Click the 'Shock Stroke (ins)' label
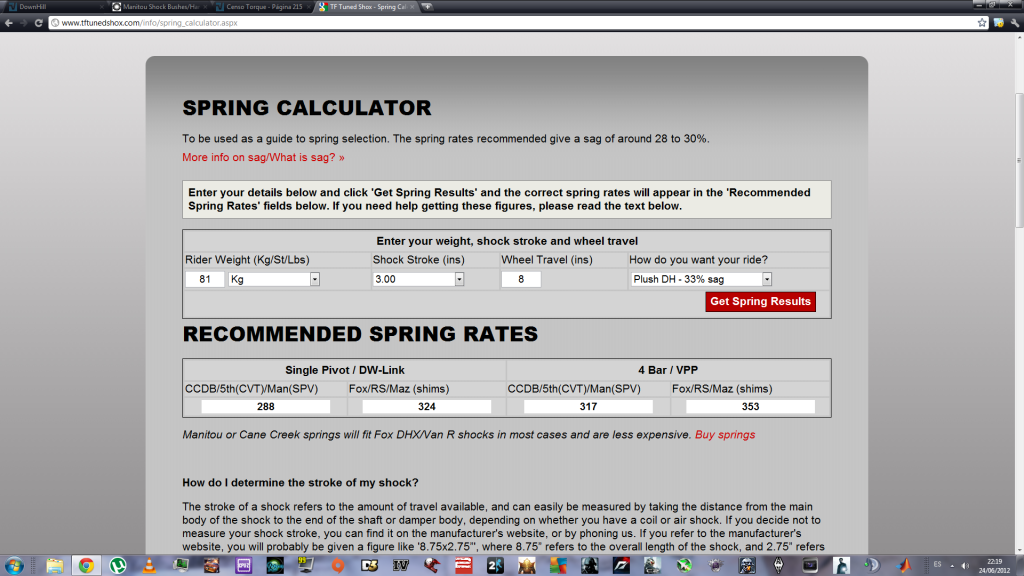Screen dimensions: 1024x576 pyautogui.click(x=419, y=260)
